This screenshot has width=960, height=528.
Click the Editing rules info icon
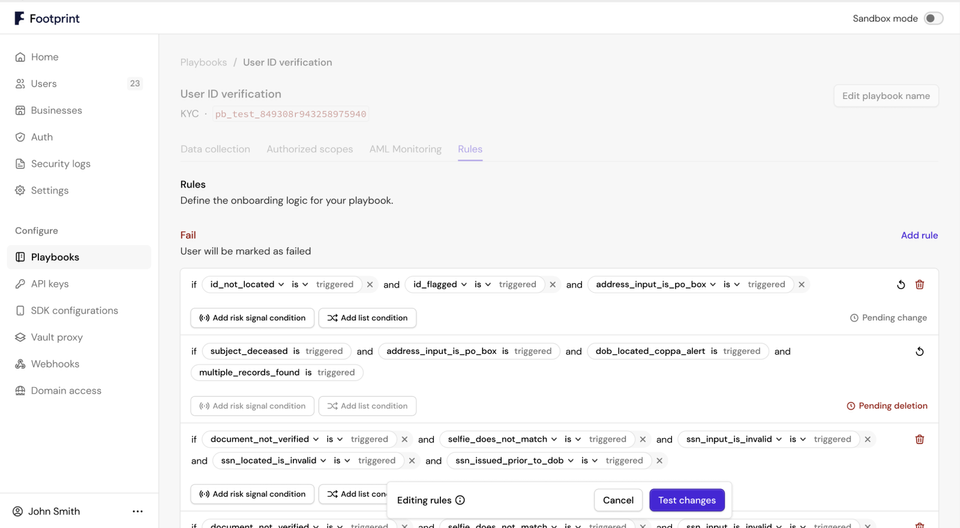460,500
